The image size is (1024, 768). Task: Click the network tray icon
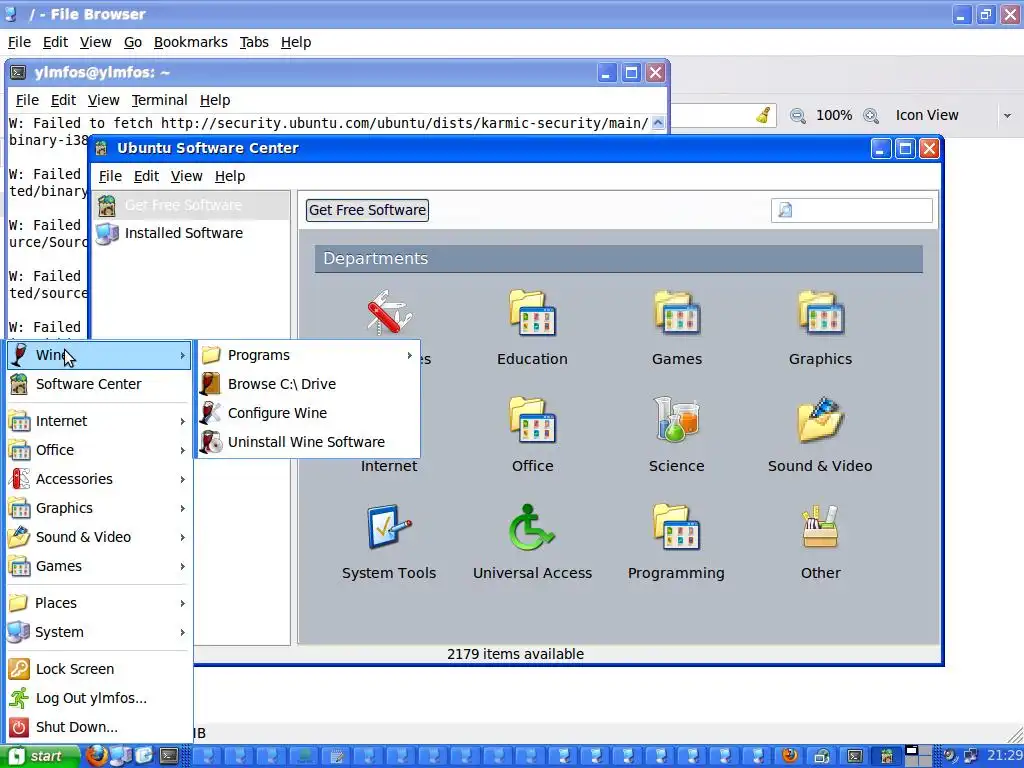(x=971, y=756)
